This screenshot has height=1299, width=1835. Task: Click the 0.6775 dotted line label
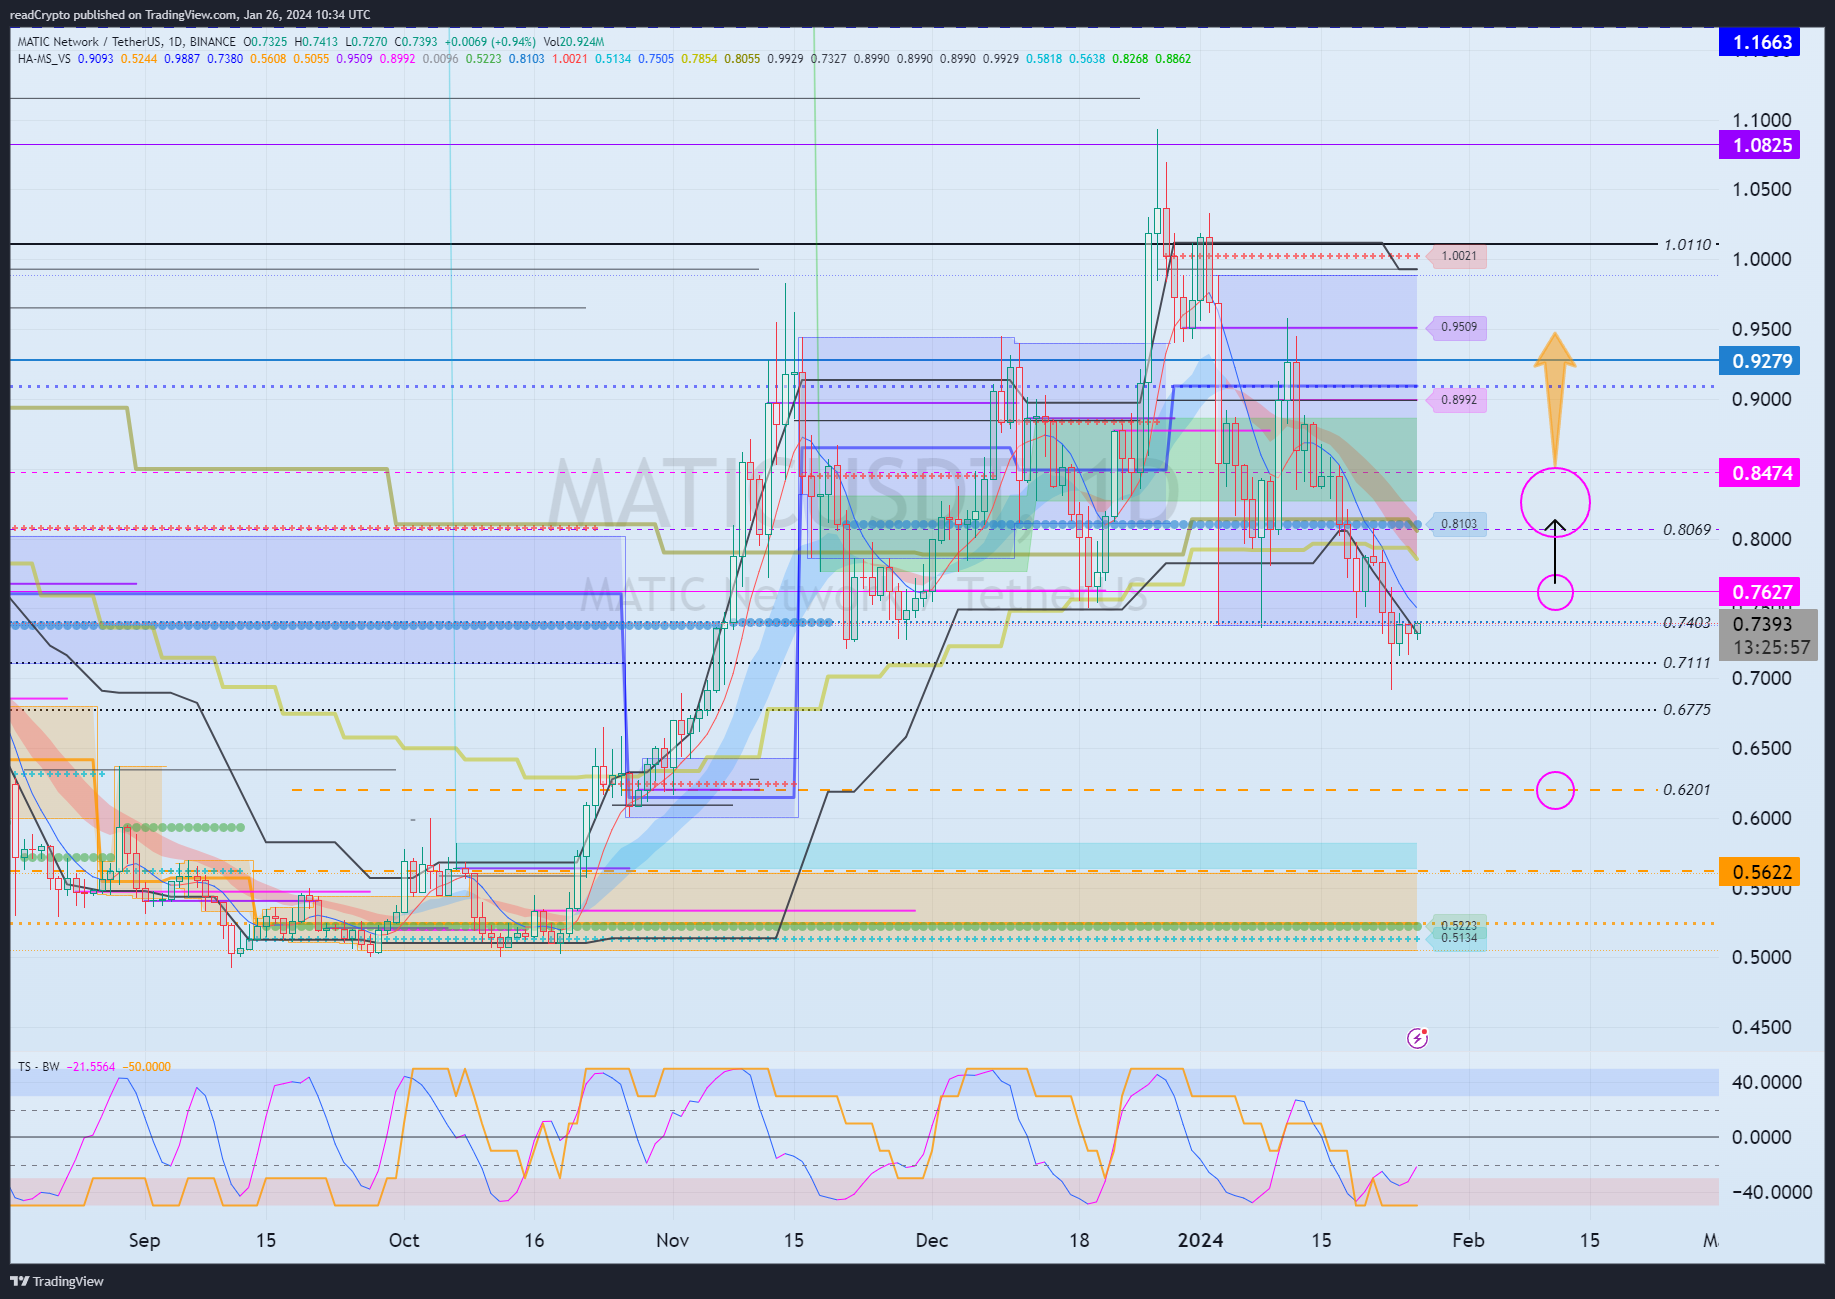1687,710
